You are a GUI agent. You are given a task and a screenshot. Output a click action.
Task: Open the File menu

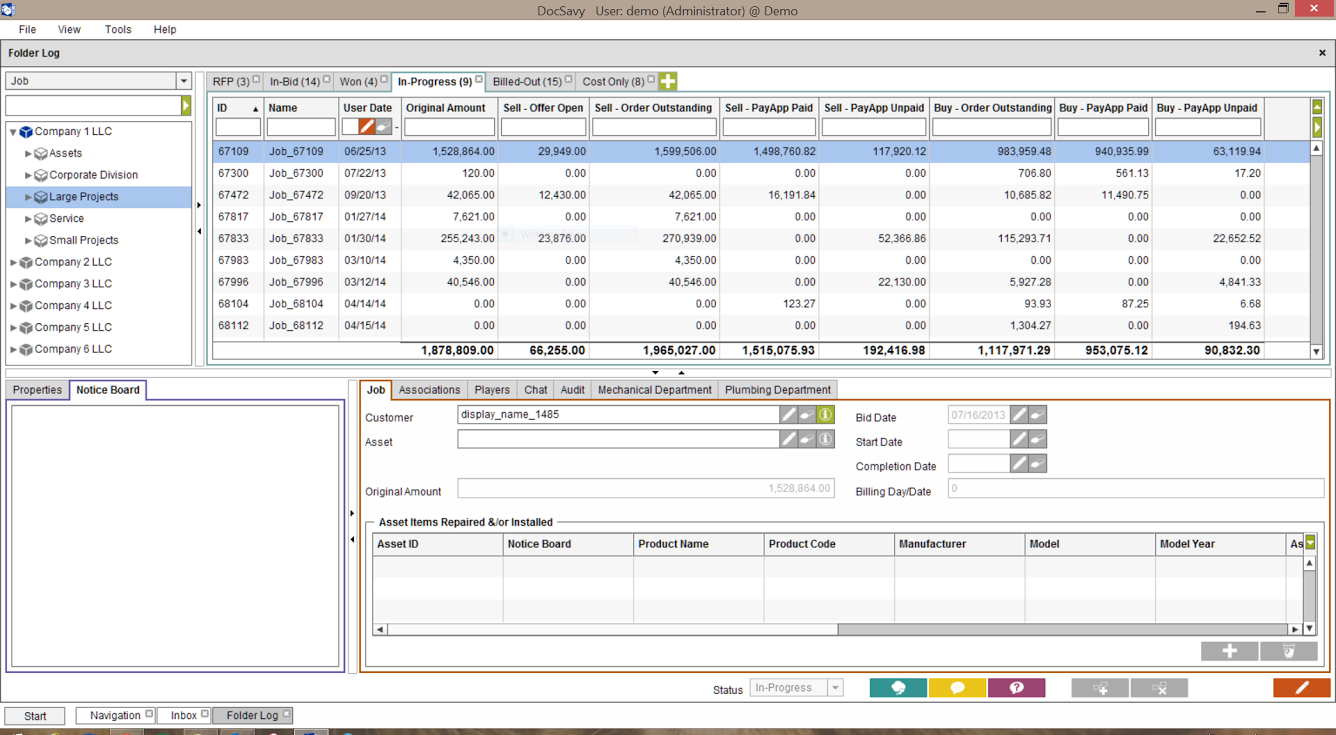point(27,29)
